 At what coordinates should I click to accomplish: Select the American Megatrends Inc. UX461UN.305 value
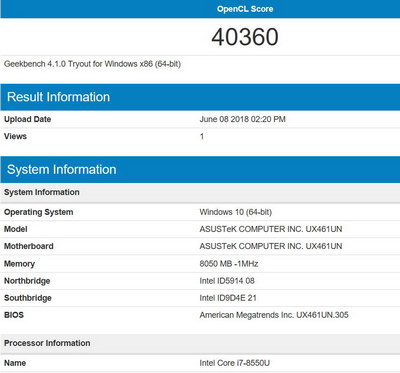tap(274, 315)
